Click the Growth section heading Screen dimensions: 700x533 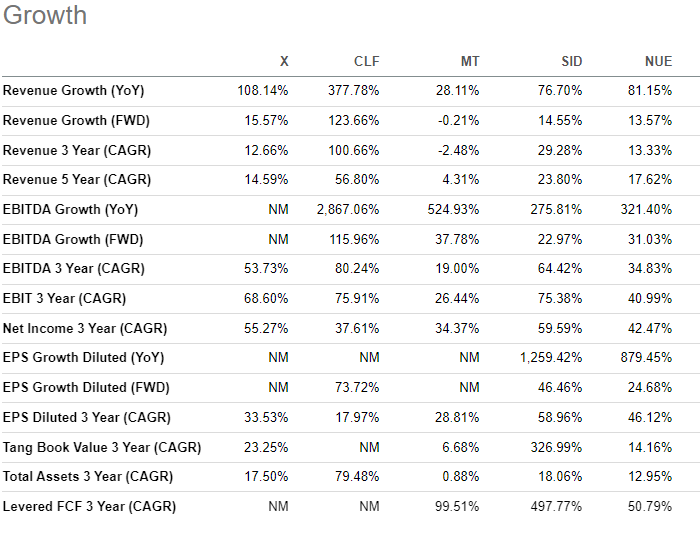45,16
